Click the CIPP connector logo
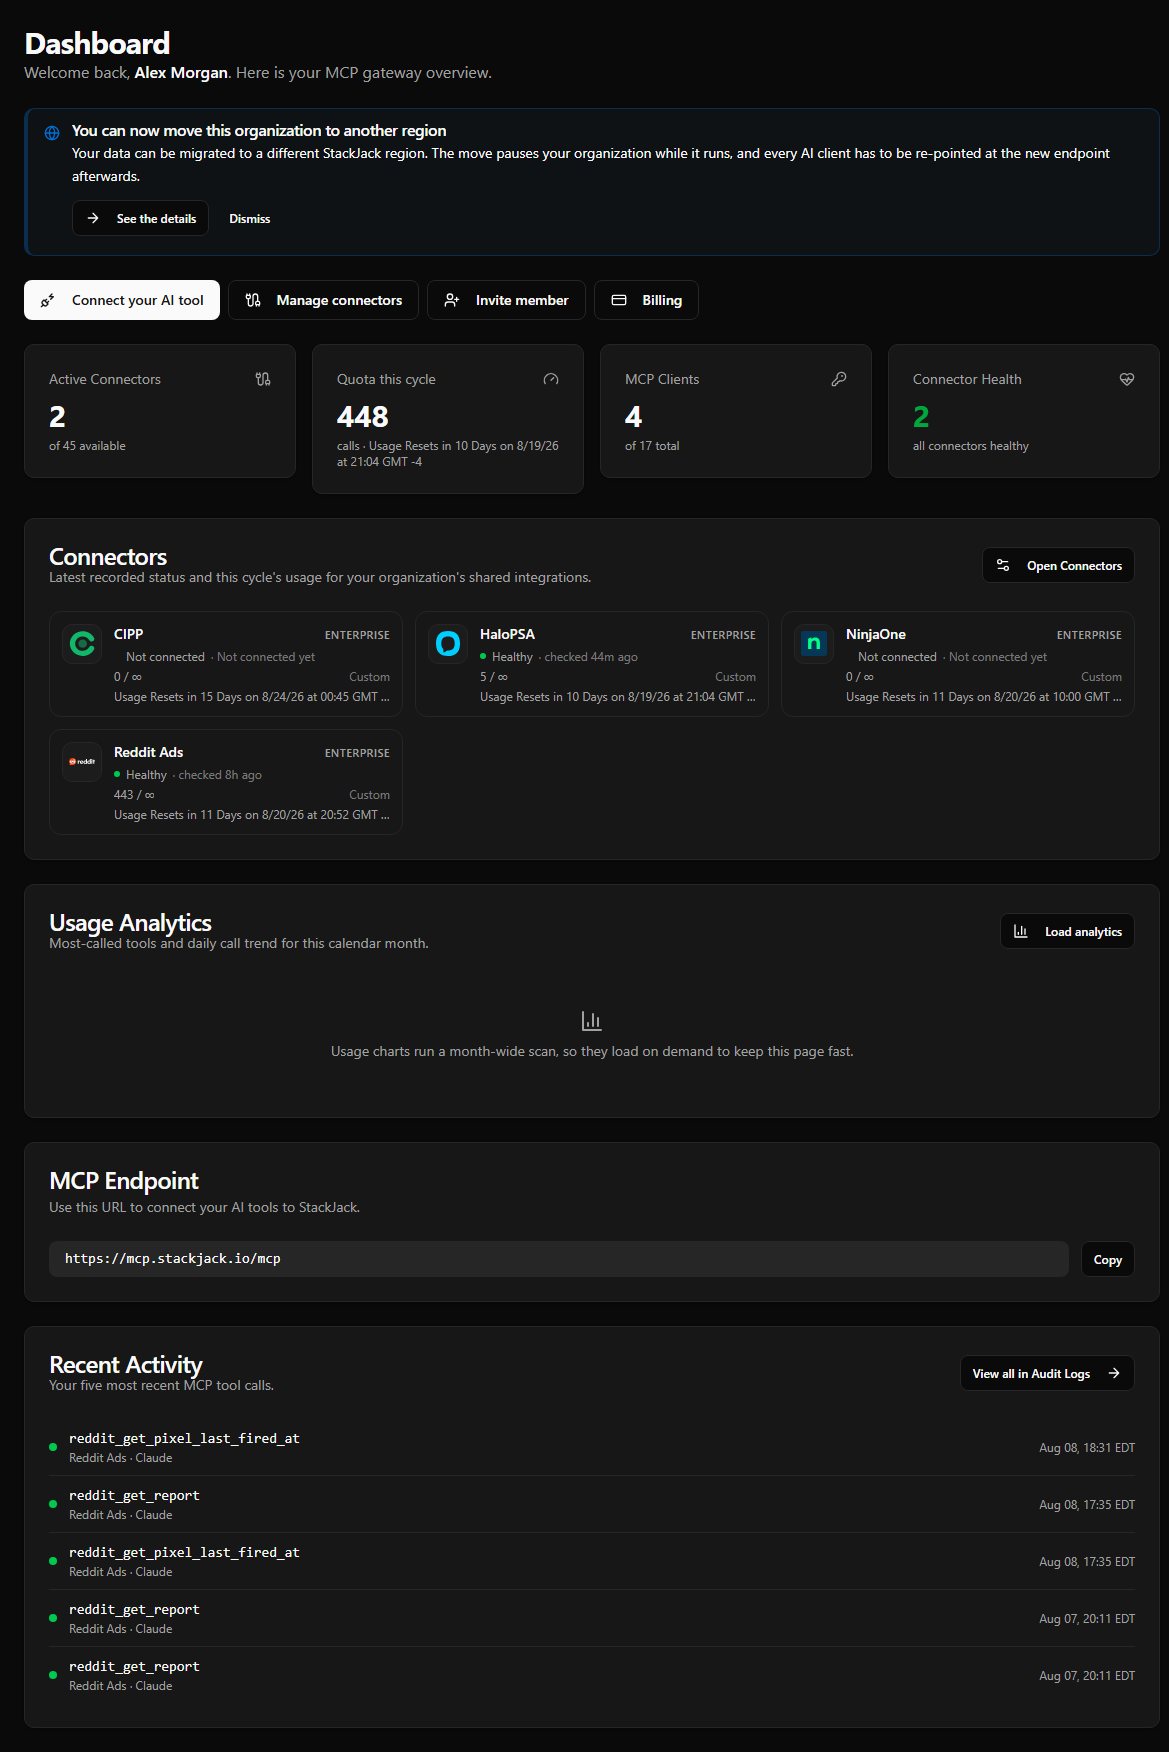Image resolution: width=1169 pixels, height=1752 pixels. point(82,643)
